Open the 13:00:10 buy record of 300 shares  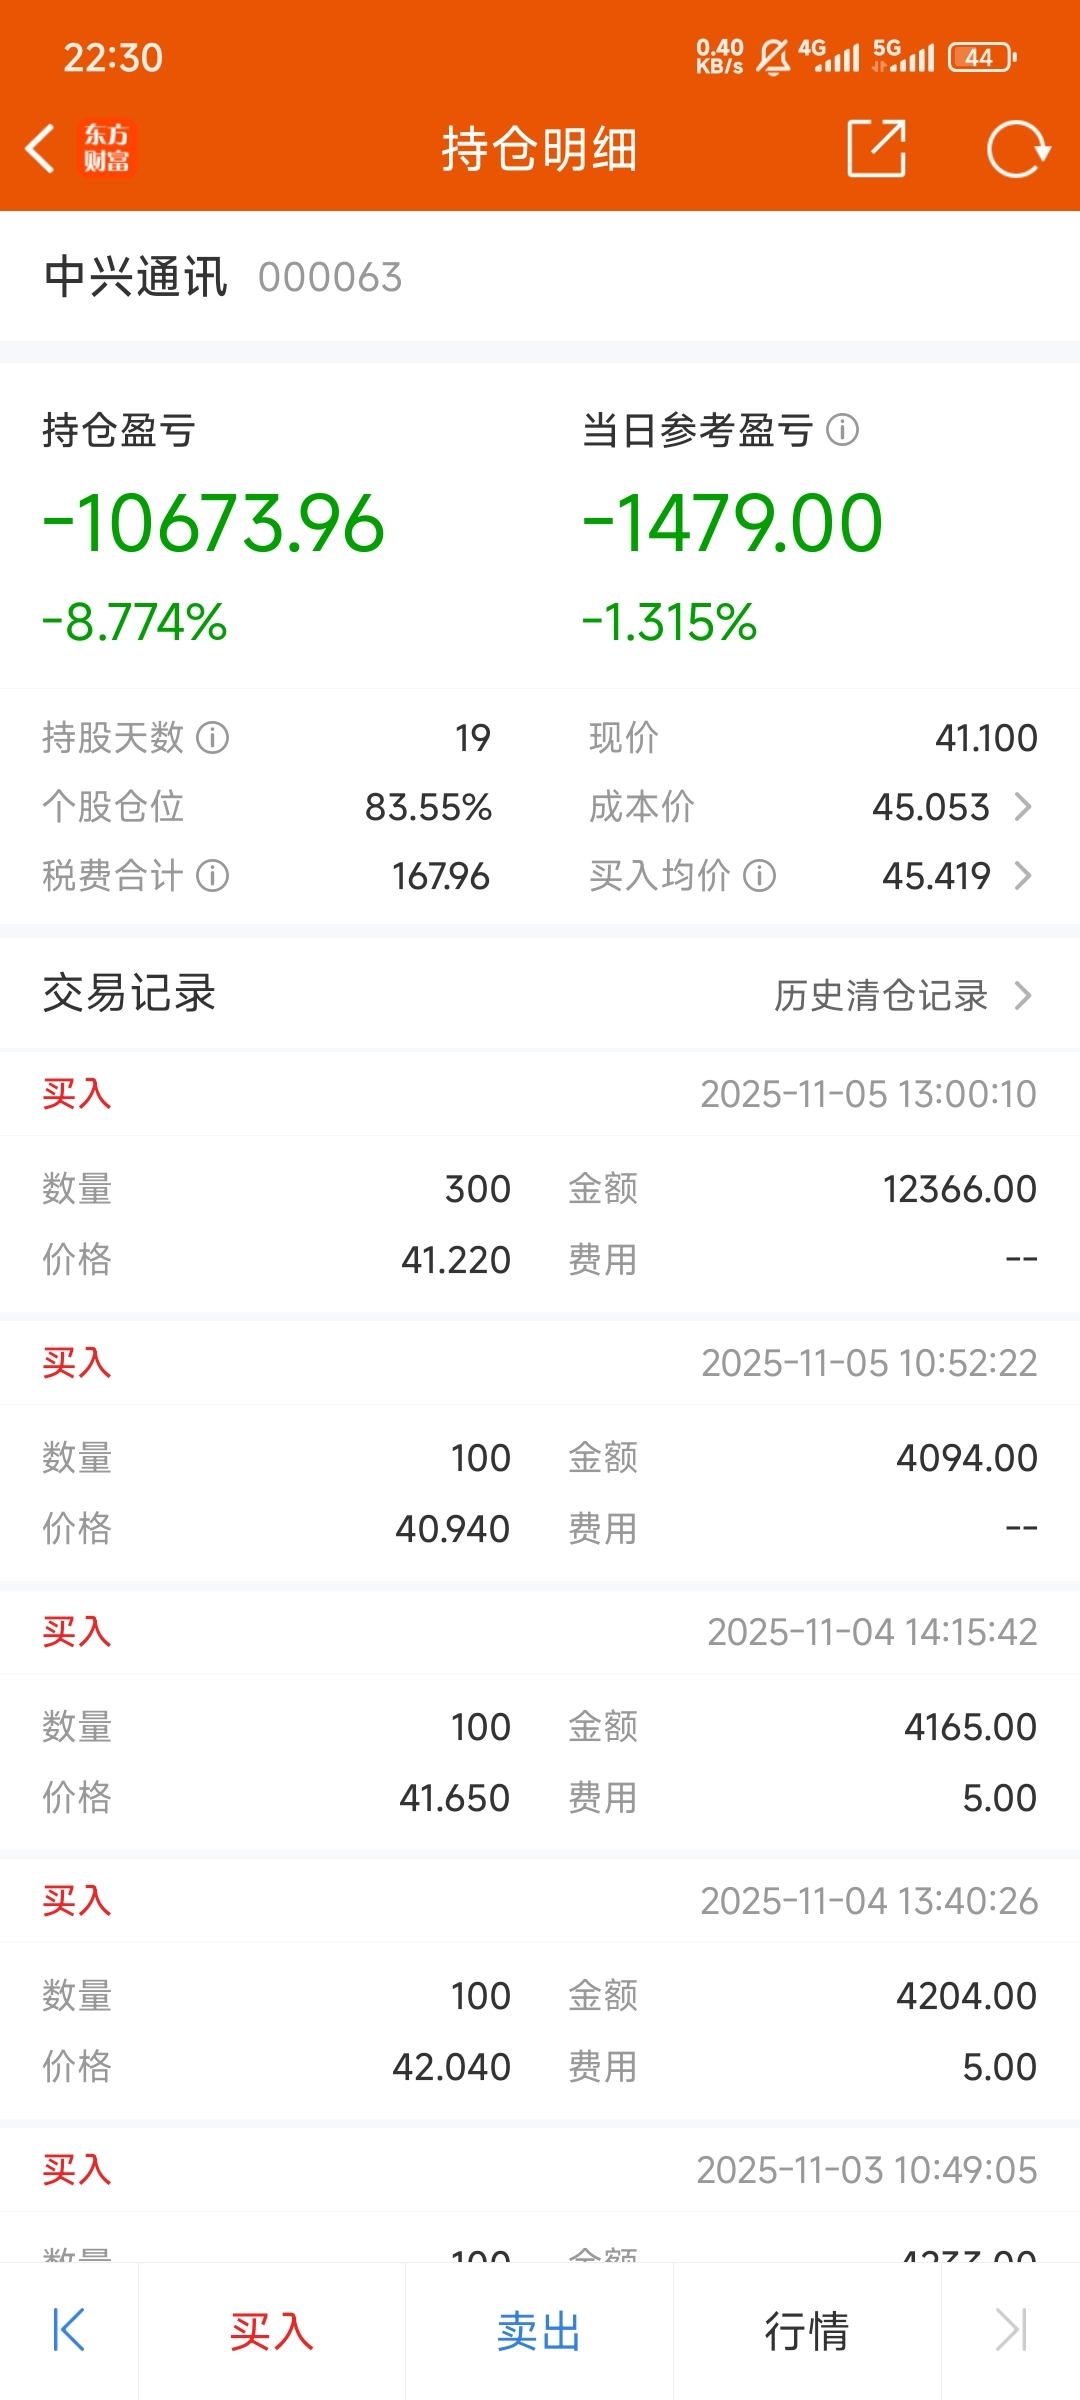540,1181
